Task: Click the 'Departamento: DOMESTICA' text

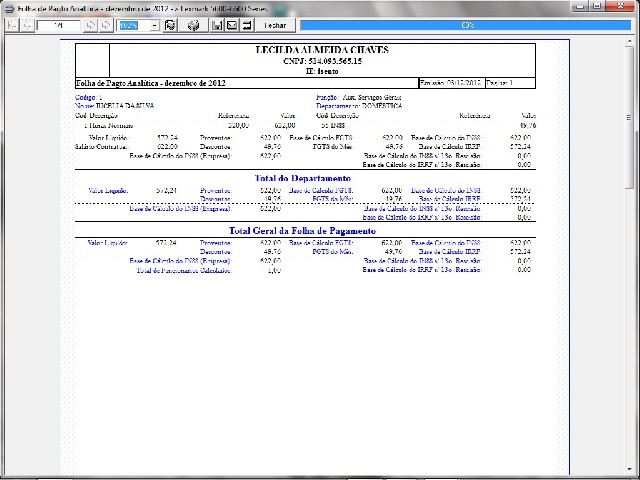Action: 359,106
